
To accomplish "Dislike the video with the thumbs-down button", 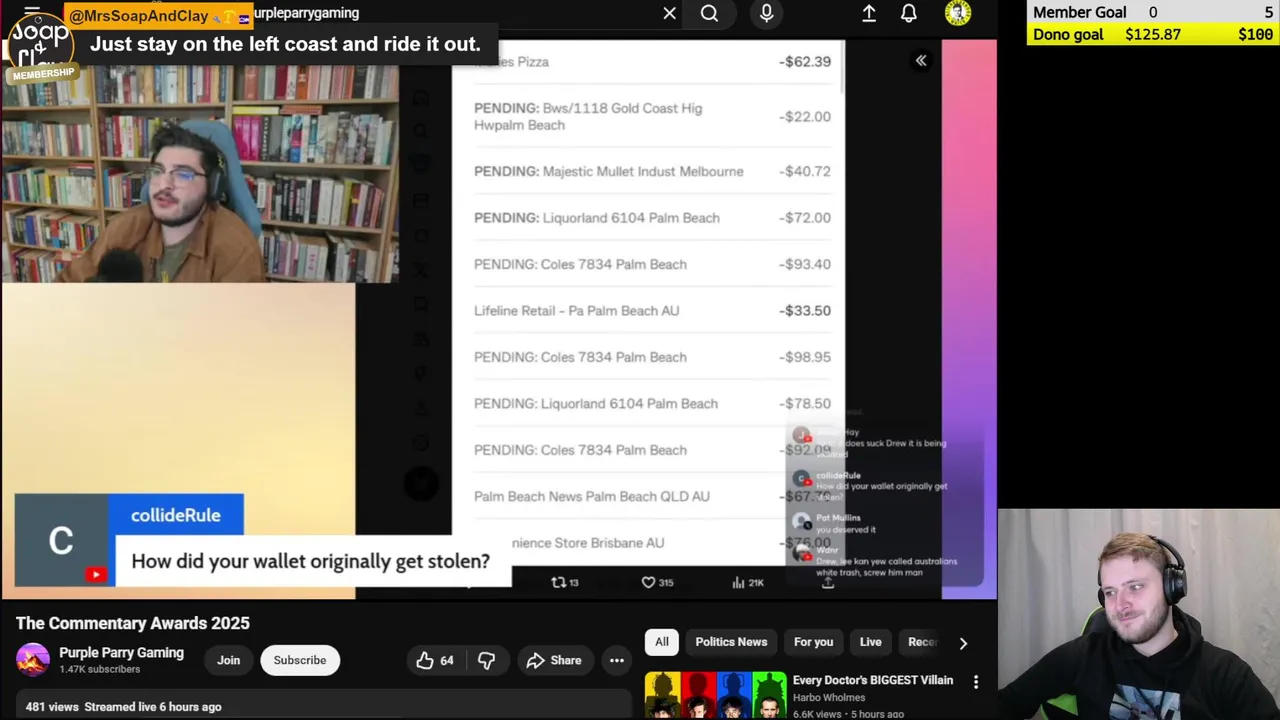I will coord(486,660).
